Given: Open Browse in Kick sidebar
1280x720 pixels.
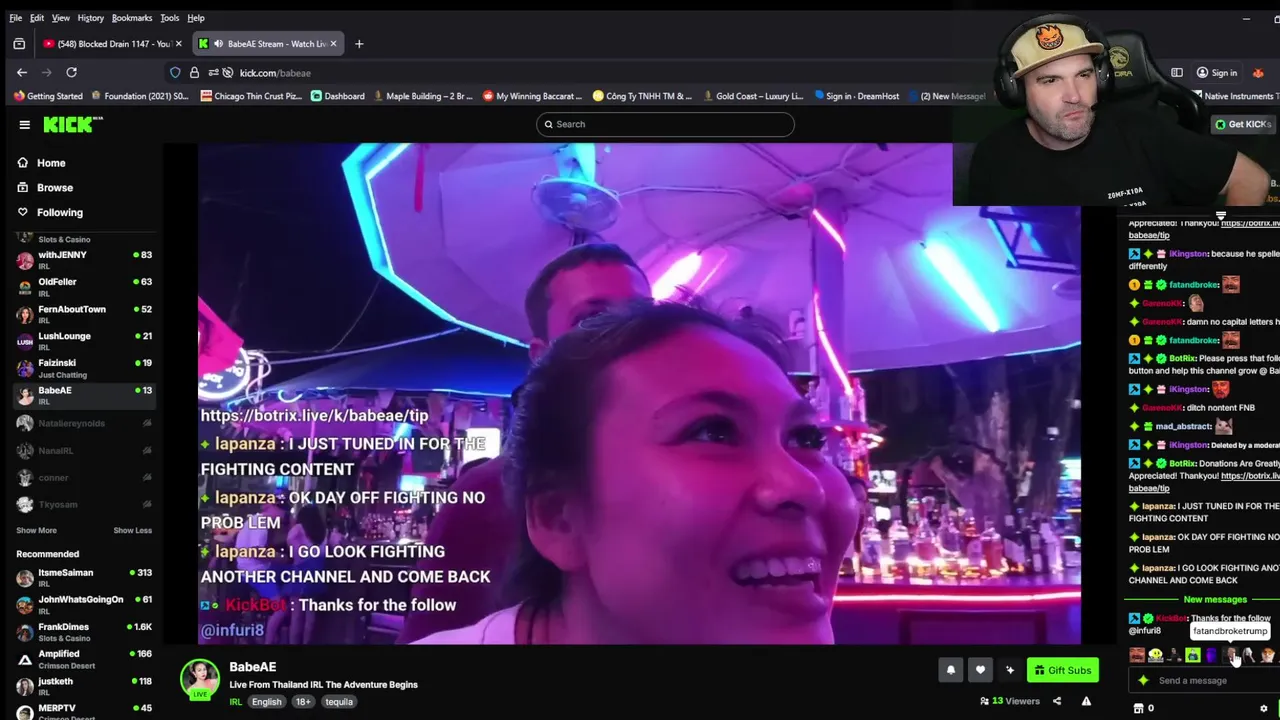Looking at the screenshot, I should (x=55, y=188).
